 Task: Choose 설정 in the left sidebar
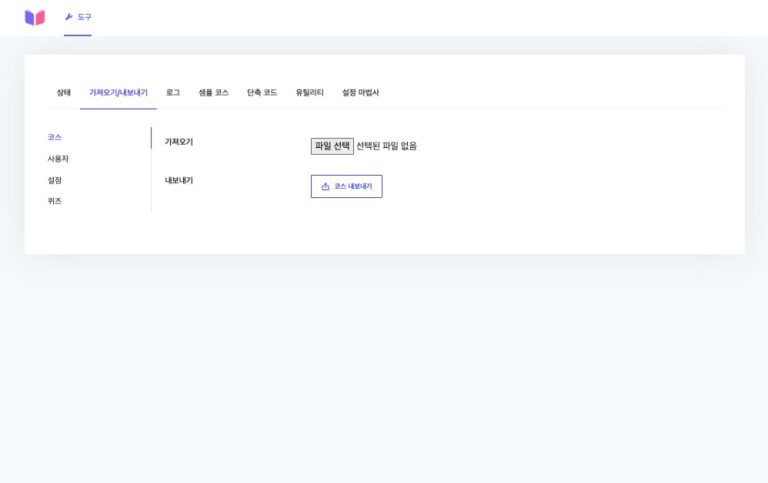click(55, 180)
